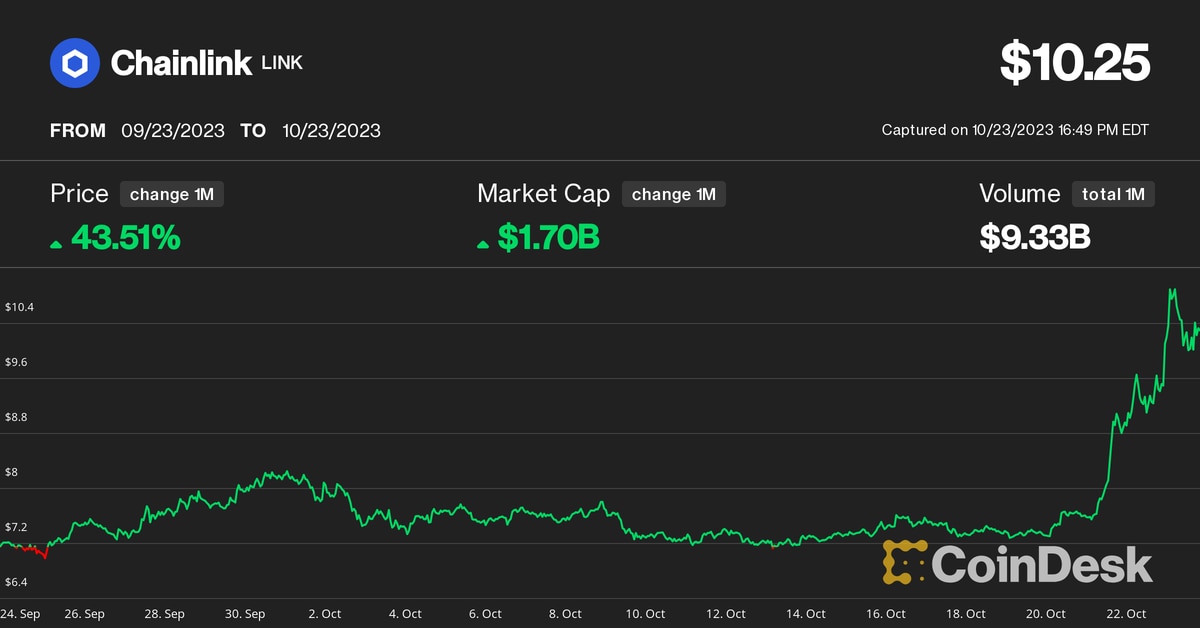Select the Price section header
This screenshot has width=1200, height=628.
click(79, 193)
